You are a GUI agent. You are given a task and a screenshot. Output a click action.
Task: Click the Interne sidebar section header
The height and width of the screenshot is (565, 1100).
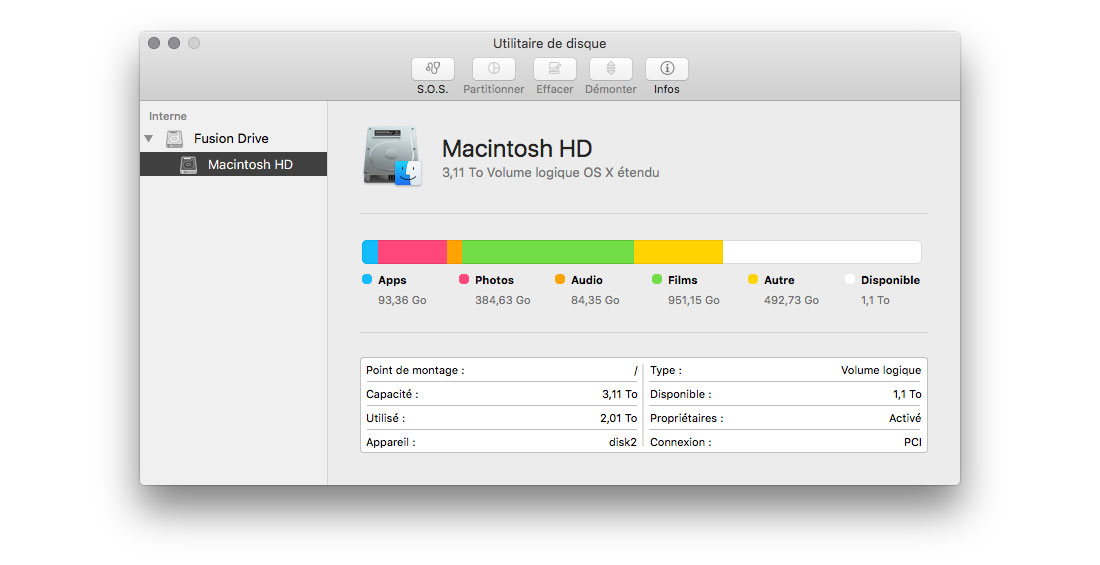click(168, 116)
